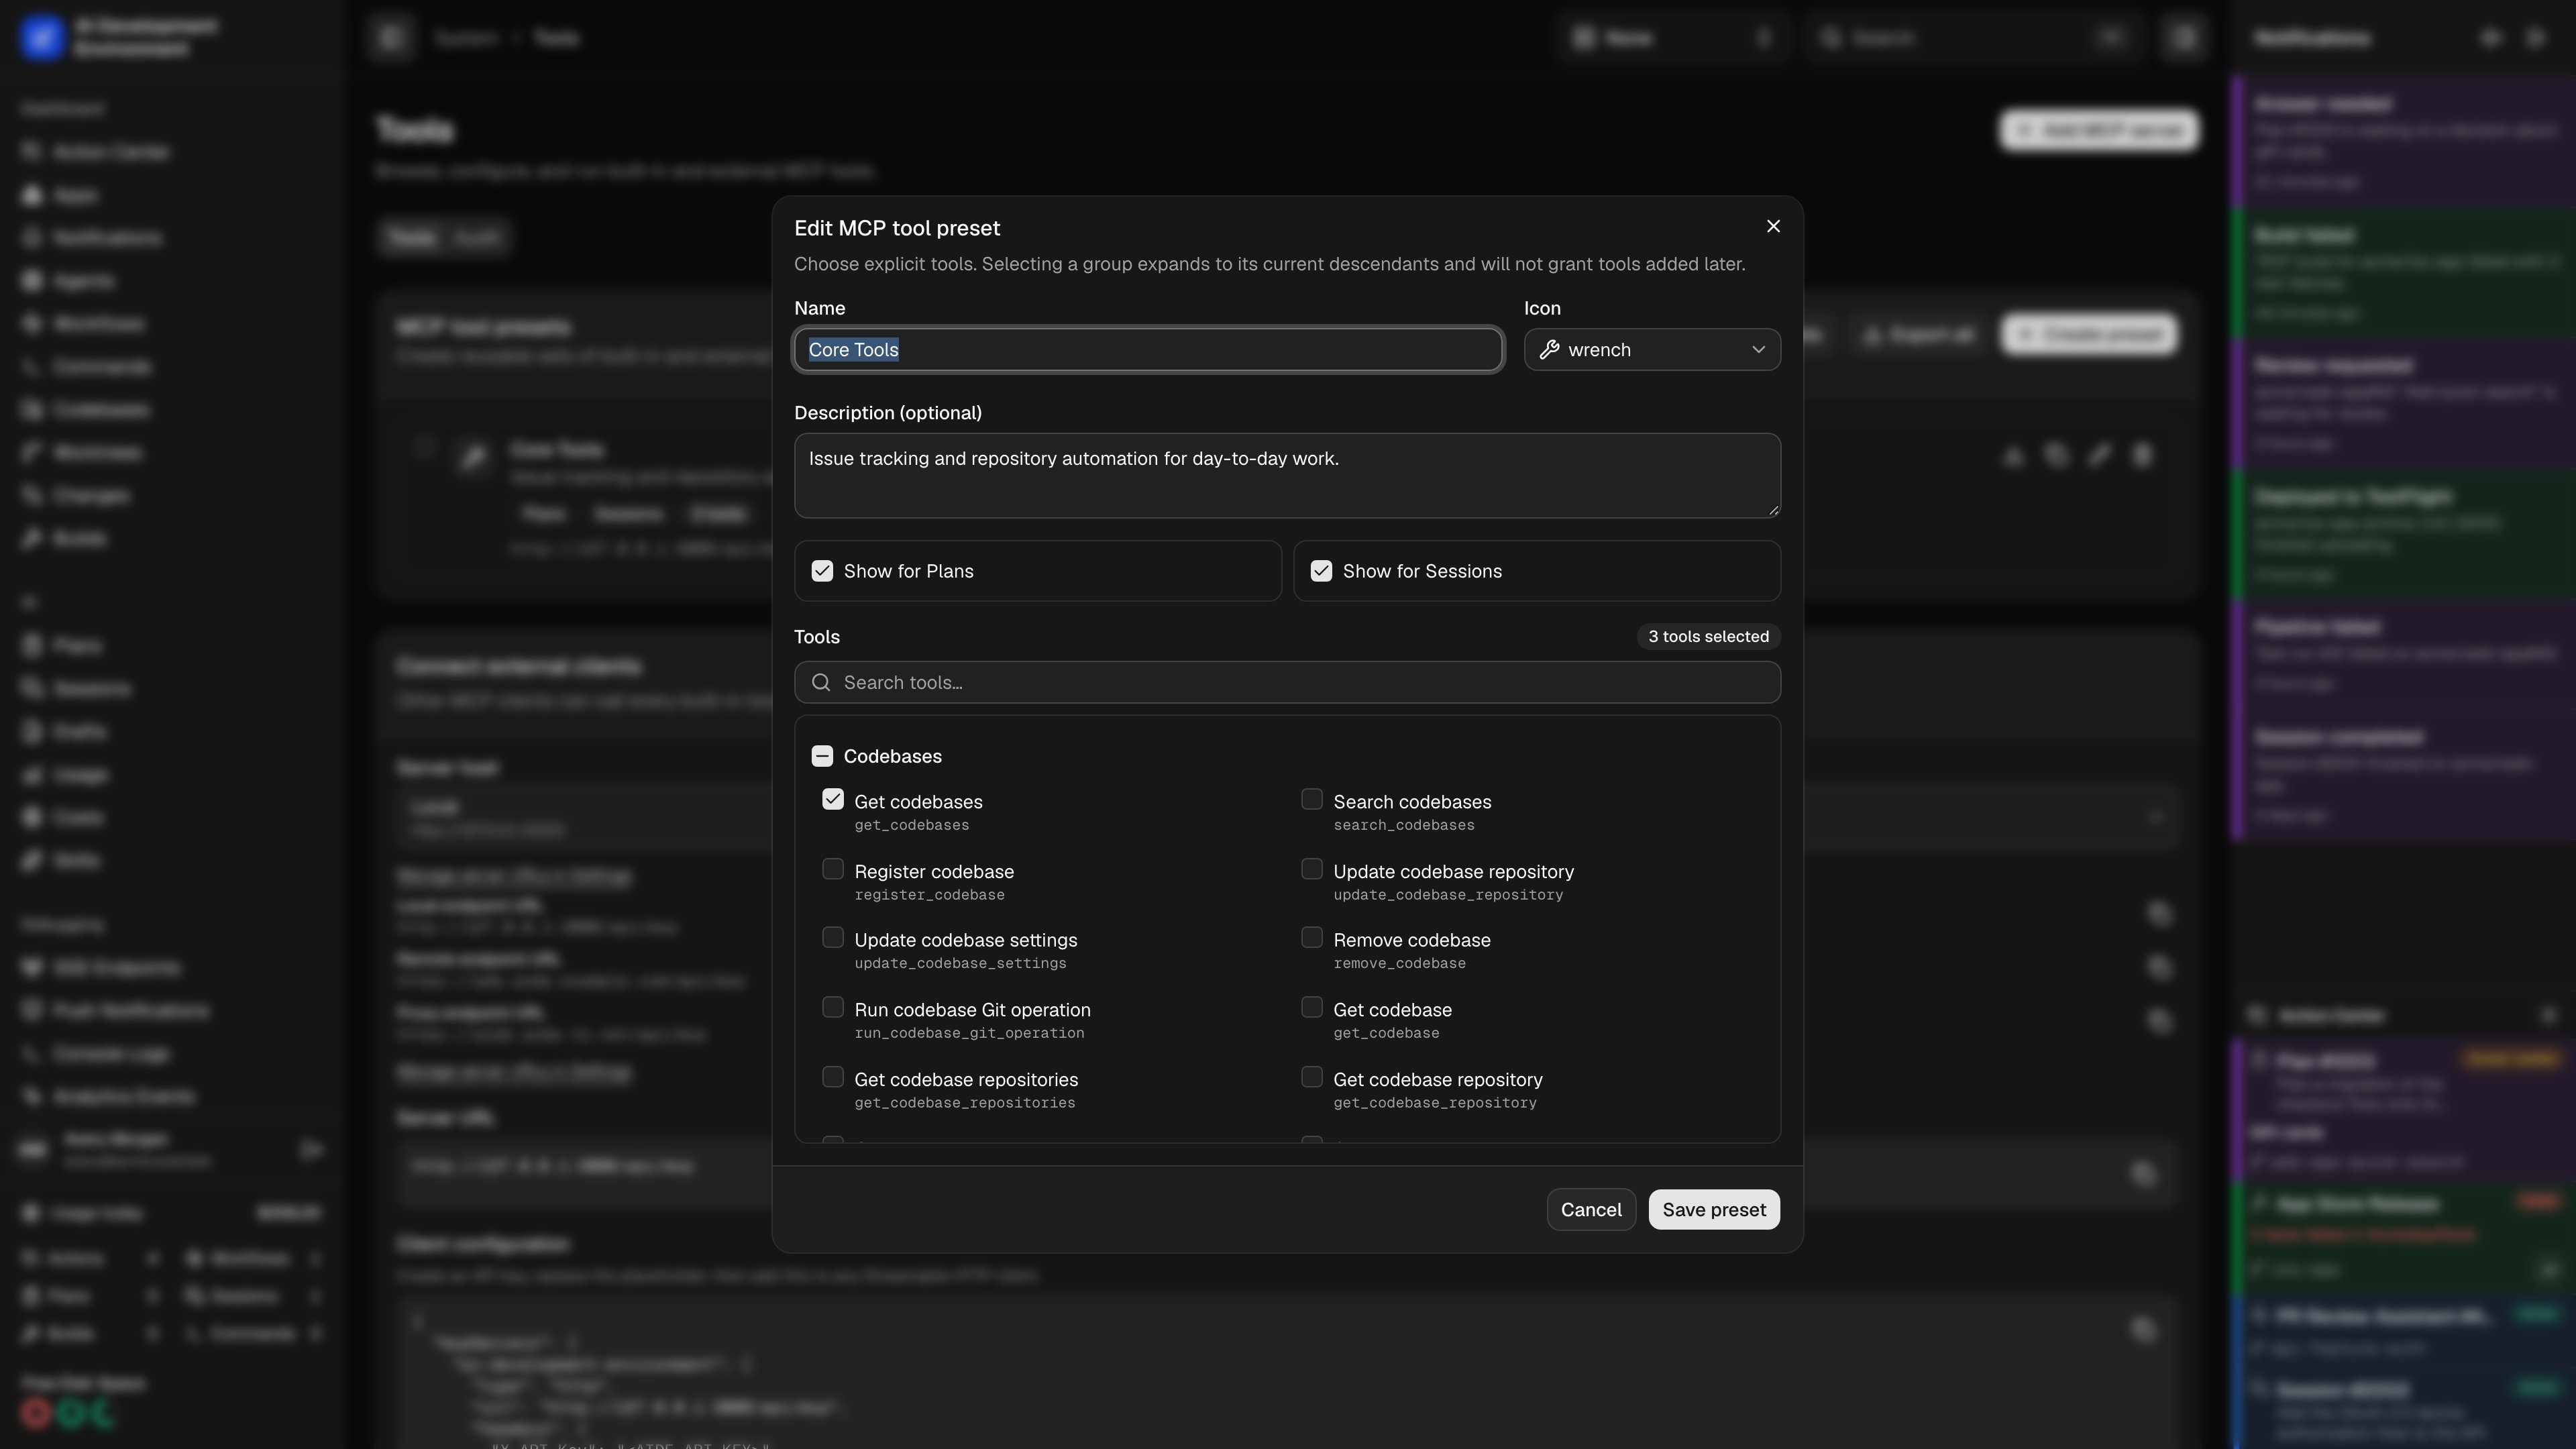Click the Edit MCP tool preset title
The image size is (2576, 1449).
point(897,228)
